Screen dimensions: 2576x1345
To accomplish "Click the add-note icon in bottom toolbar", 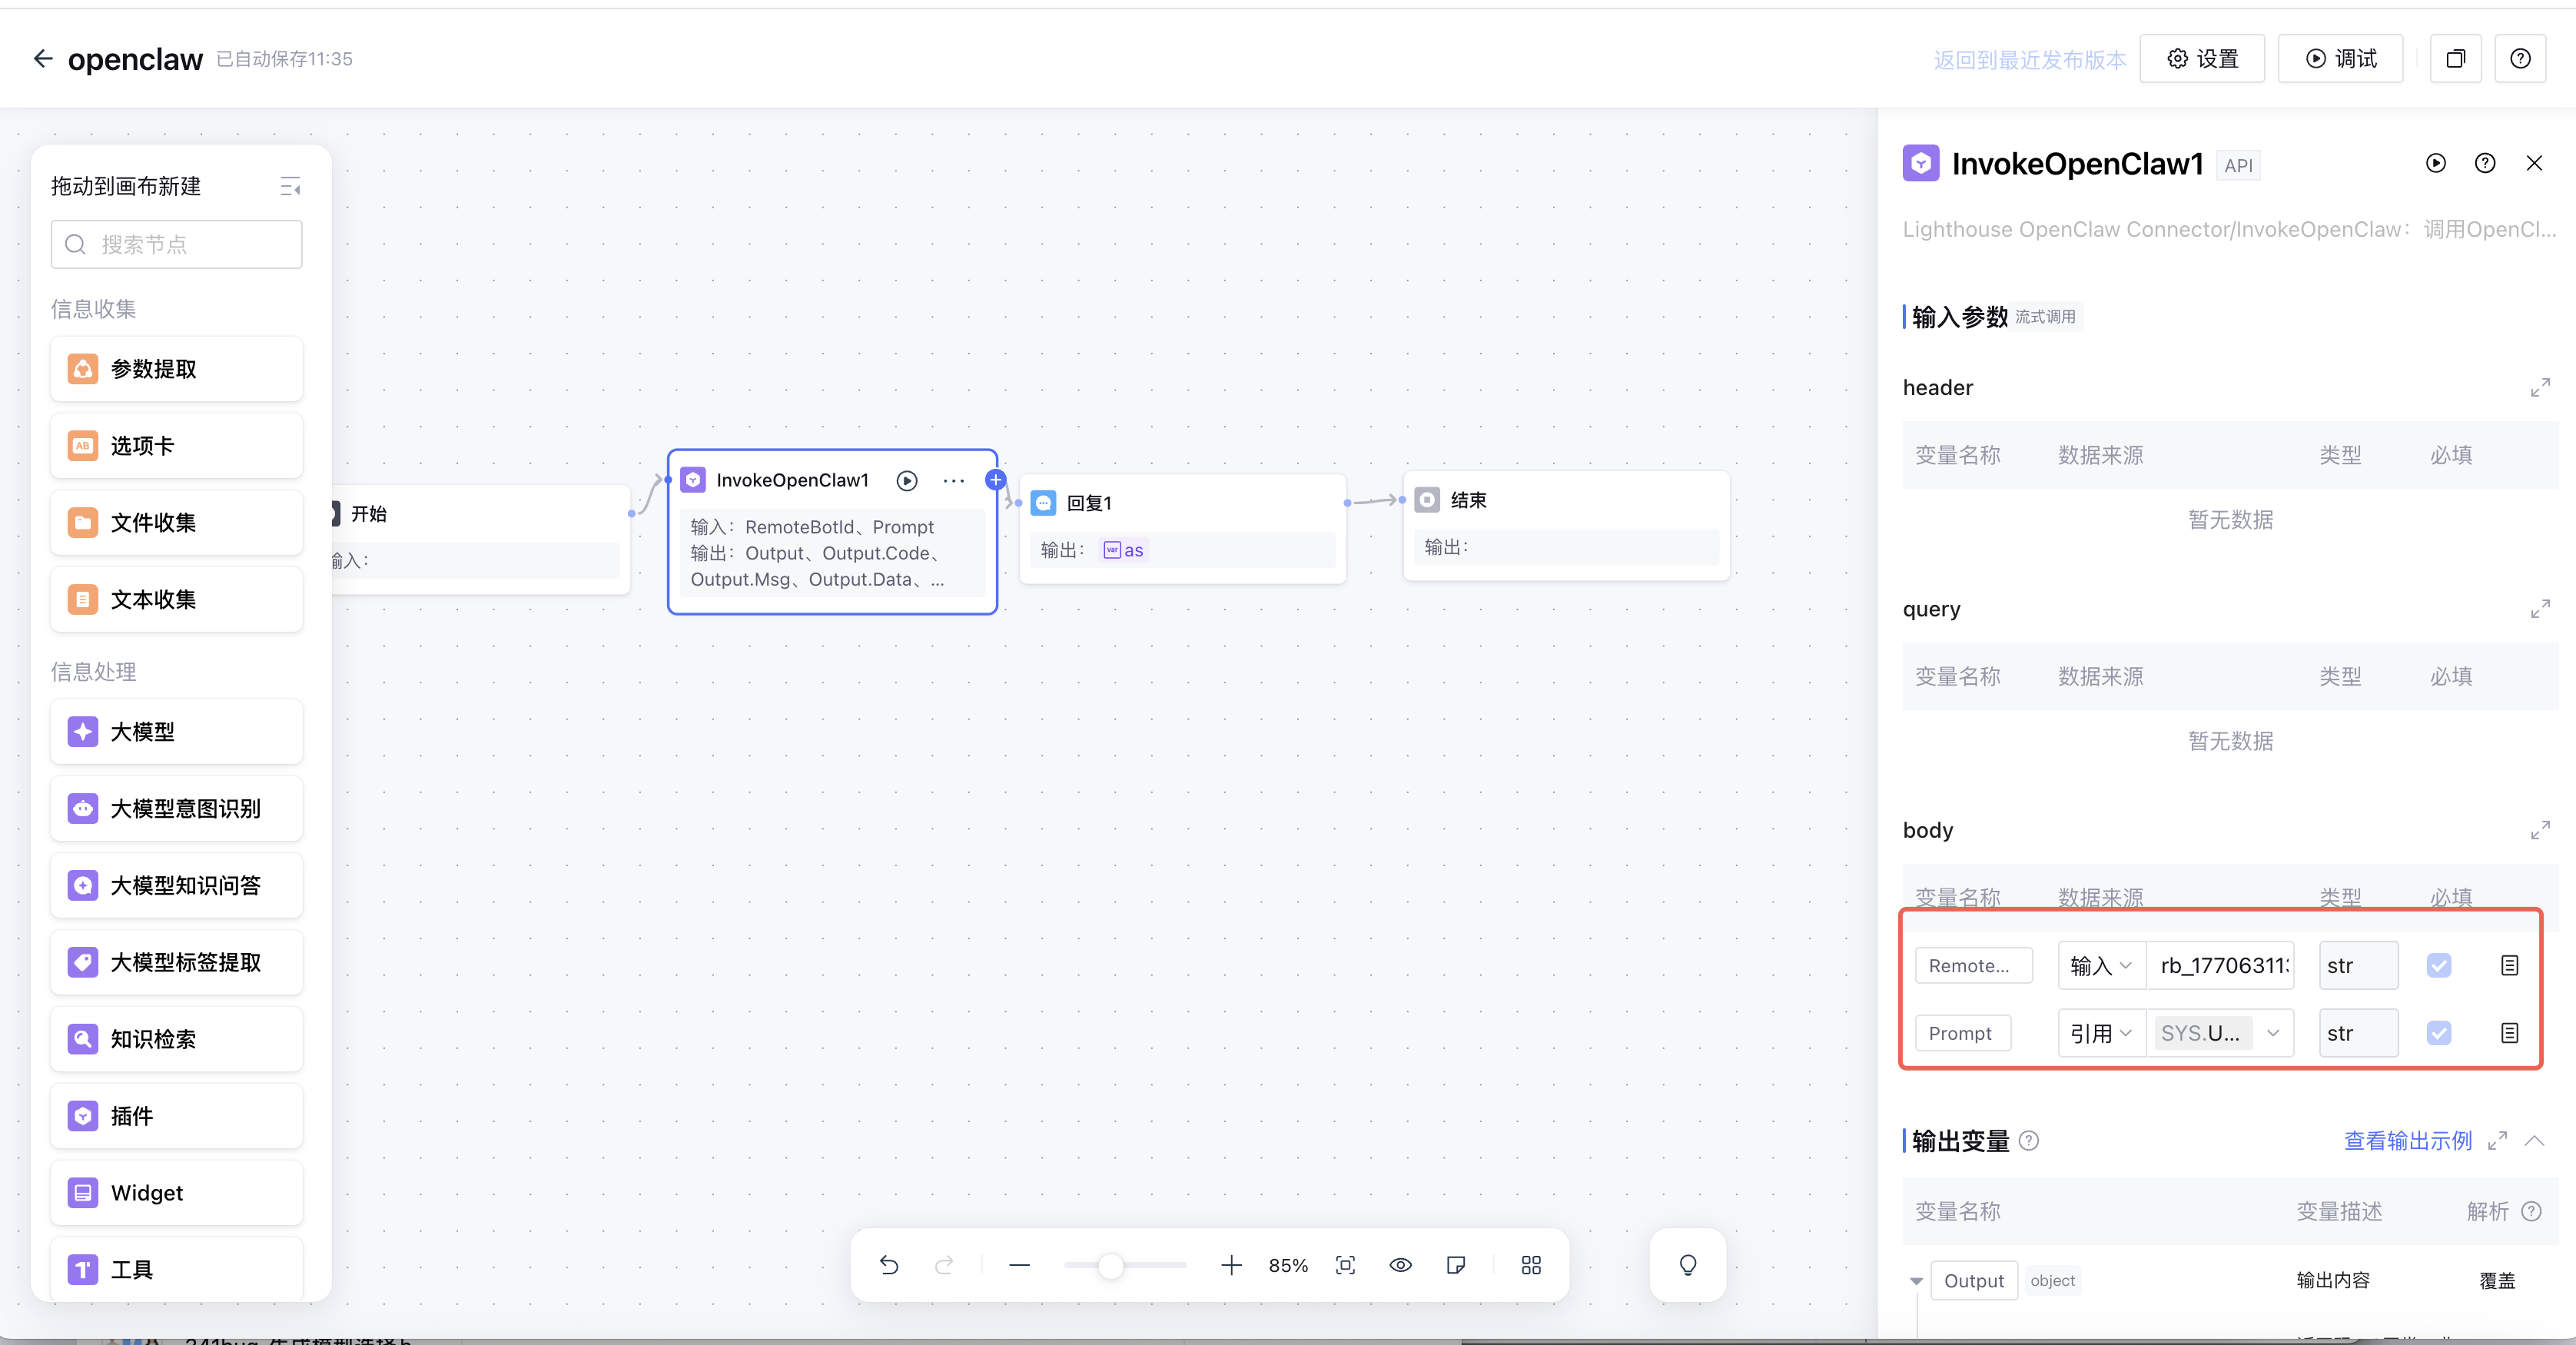I will tap(1456, 1265).
